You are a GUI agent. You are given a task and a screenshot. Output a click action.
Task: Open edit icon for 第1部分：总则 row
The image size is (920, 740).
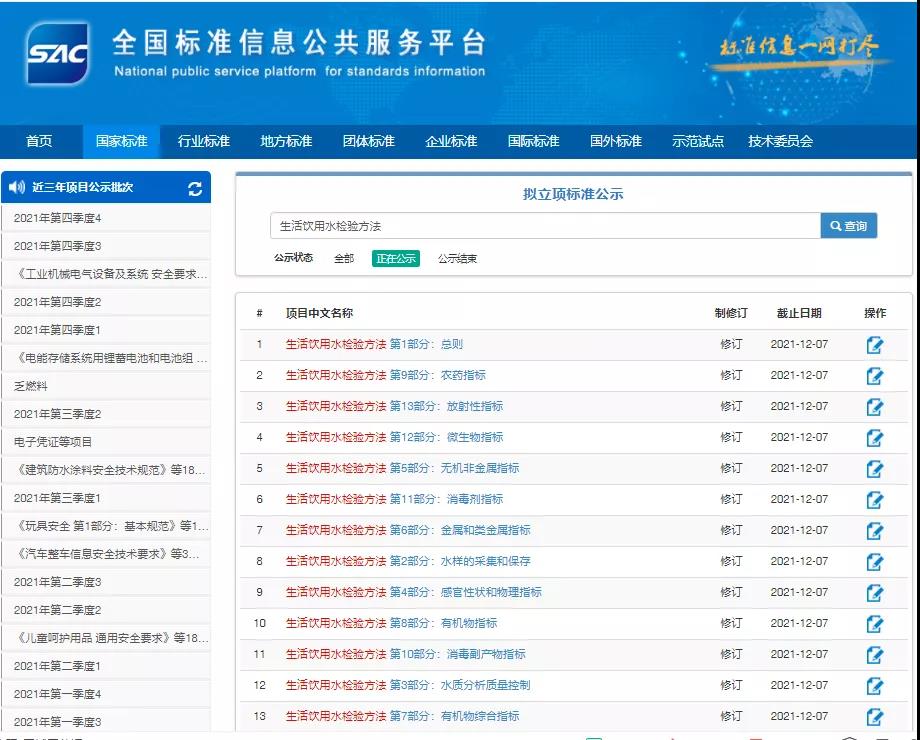click(874, 345)
